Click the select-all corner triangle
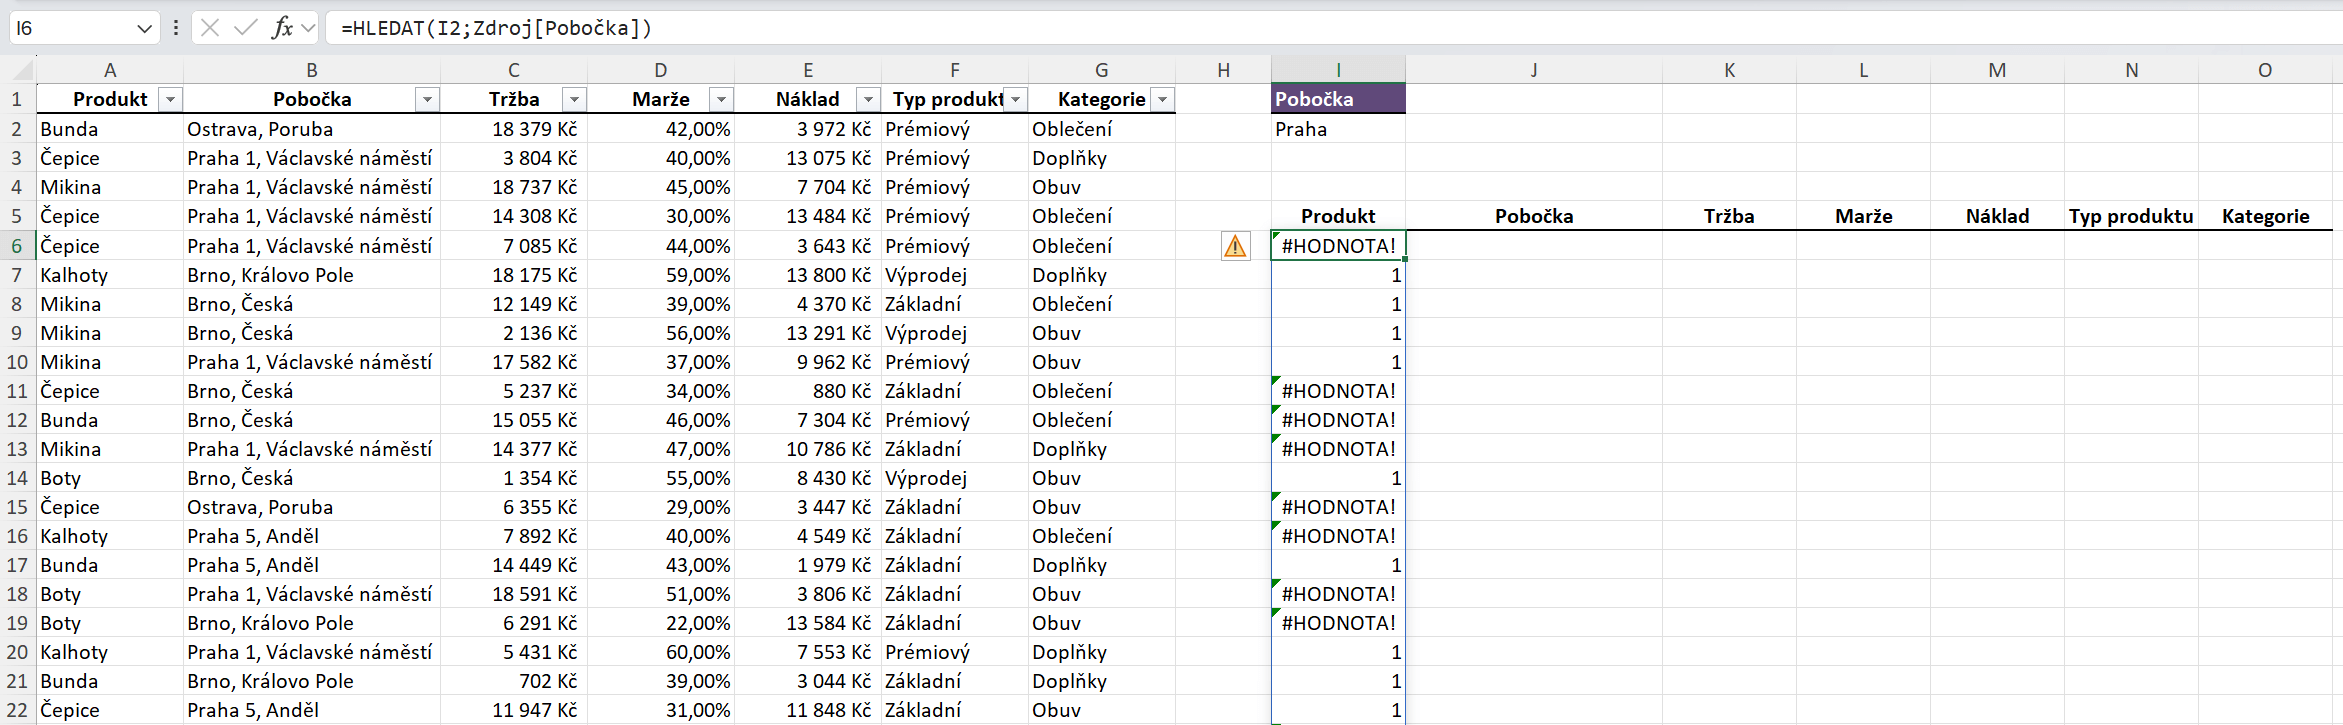Image resolution: width=2343 pixels, height=725 pixels. click(20, 71)
